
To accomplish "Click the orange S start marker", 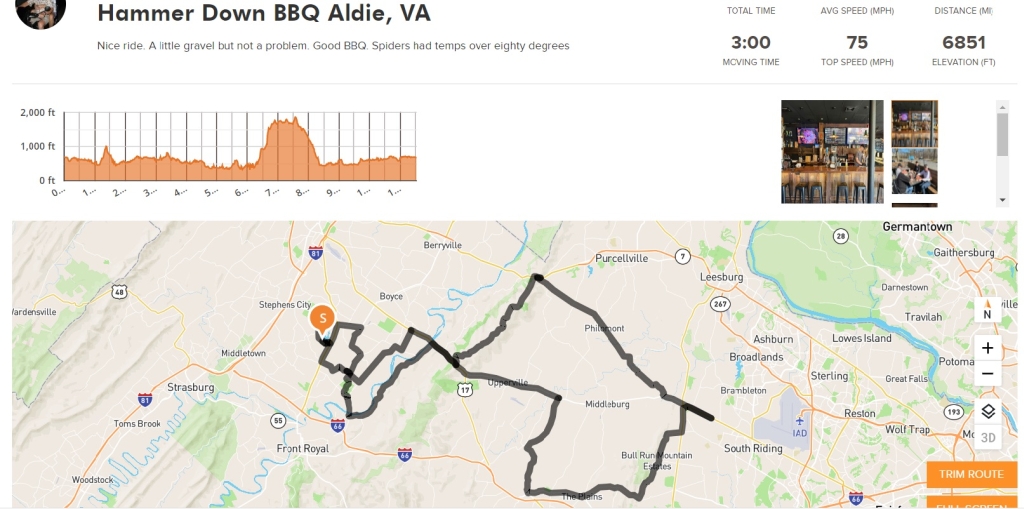I will [322, 318].
